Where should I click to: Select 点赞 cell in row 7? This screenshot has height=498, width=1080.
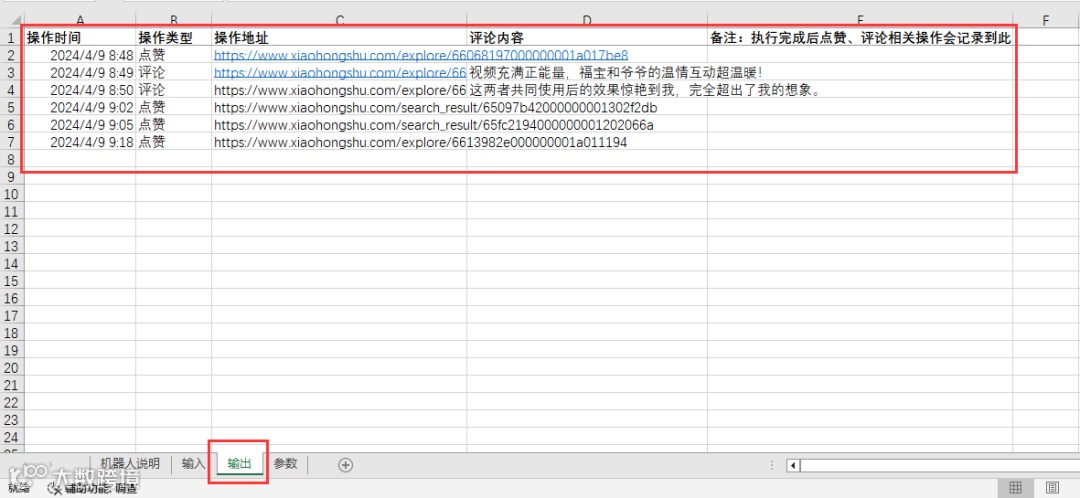(174, 142)
